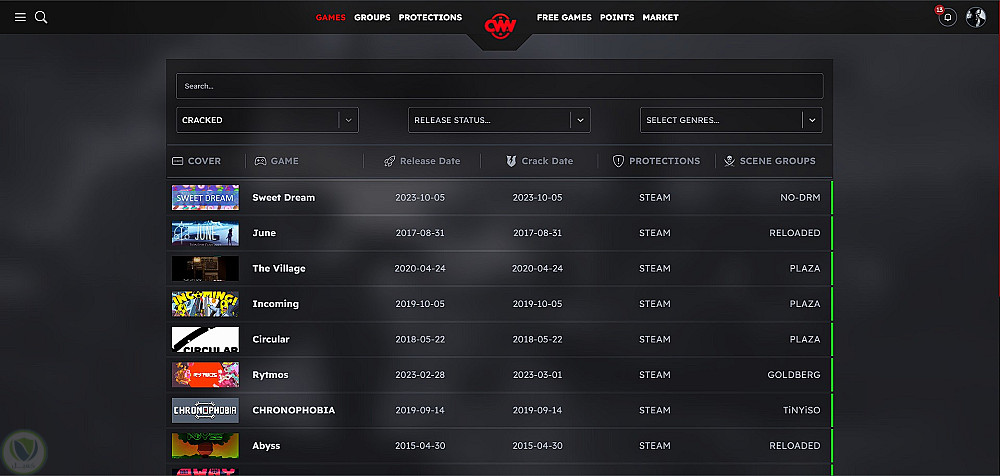The width and height of the screenshot is (1000, 476).
Task: Click the Cover column icon
Action: 177,161
